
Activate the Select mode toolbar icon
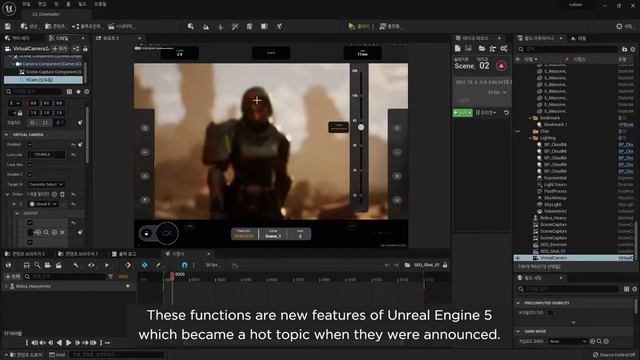[191, 26]
